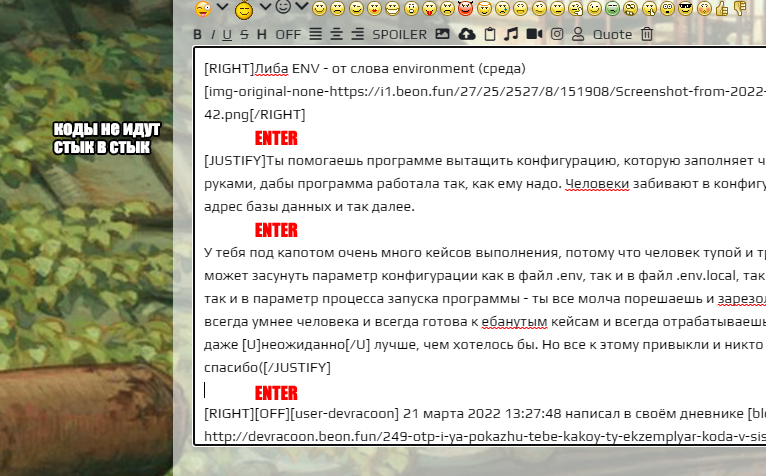This screenshot has width=766, height=476.
Task: Click the trash can delete icon
Action: (x=647, y=34)
